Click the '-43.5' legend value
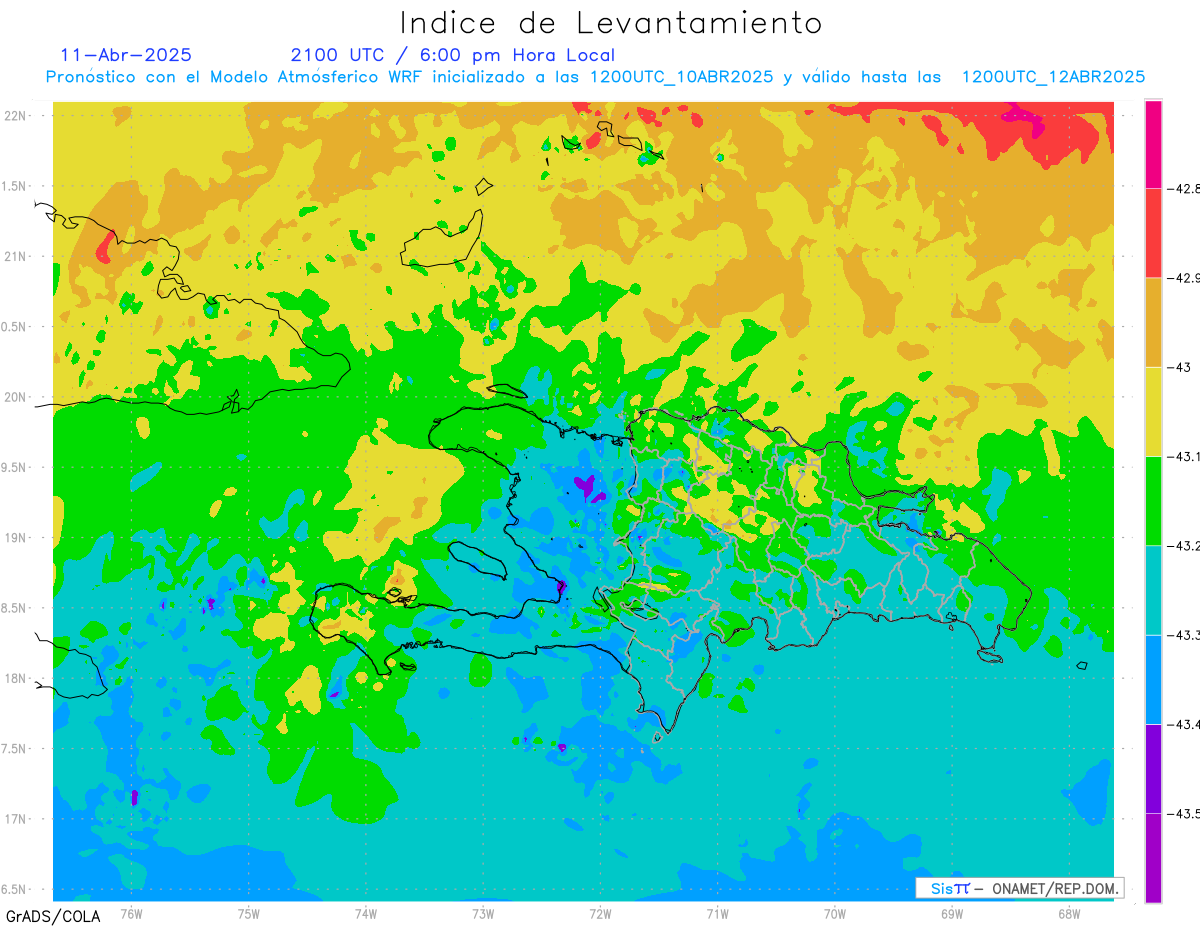The height and width of the screenshot is (927, 1200). 1184,813
